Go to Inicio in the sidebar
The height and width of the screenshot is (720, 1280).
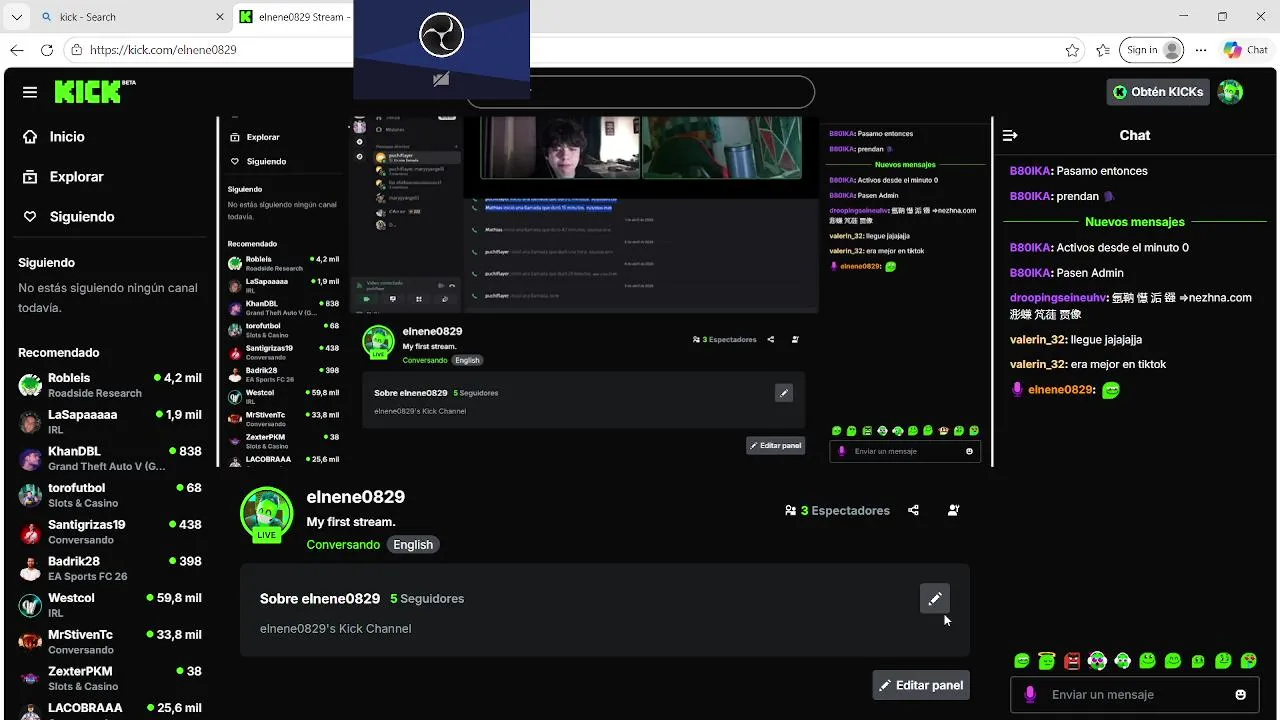pos(67,137)
